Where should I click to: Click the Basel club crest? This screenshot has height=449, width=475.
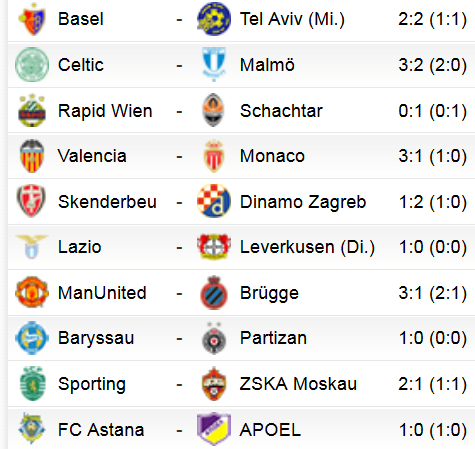32,19
